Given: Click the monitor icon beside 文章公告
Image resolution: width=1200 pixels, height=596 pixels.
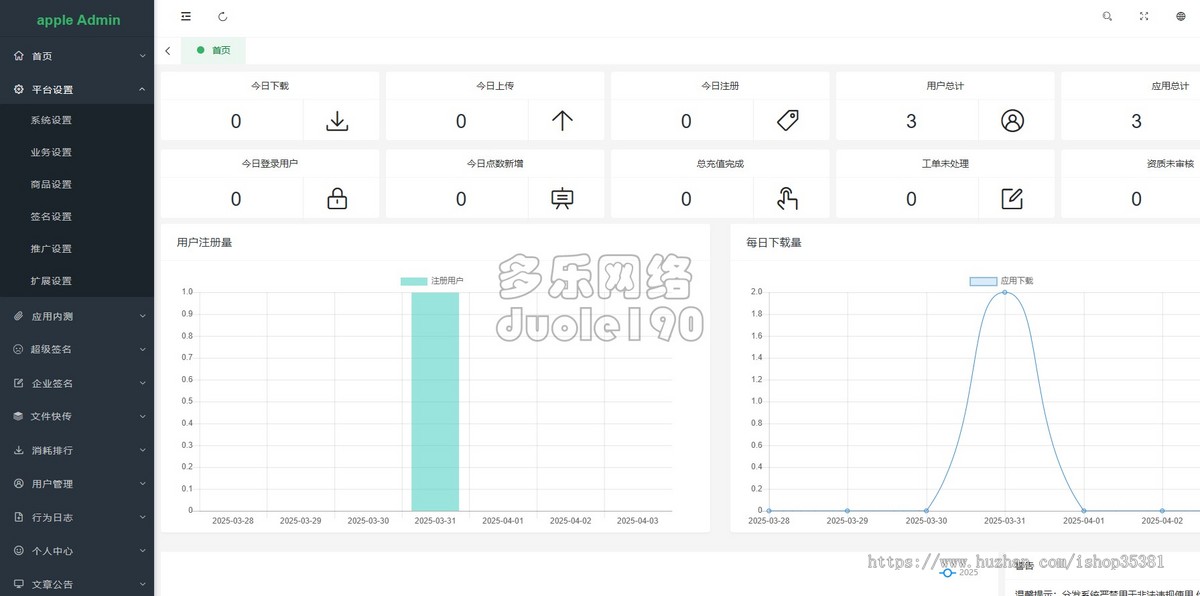Looking at the screenshot, I should pos(19,584).
